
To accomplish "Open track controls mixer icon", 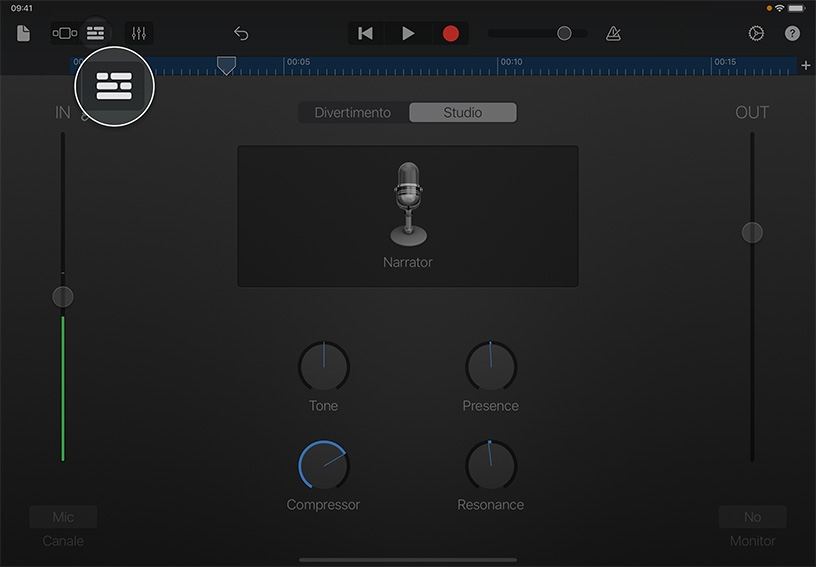I will click(139, 33).
